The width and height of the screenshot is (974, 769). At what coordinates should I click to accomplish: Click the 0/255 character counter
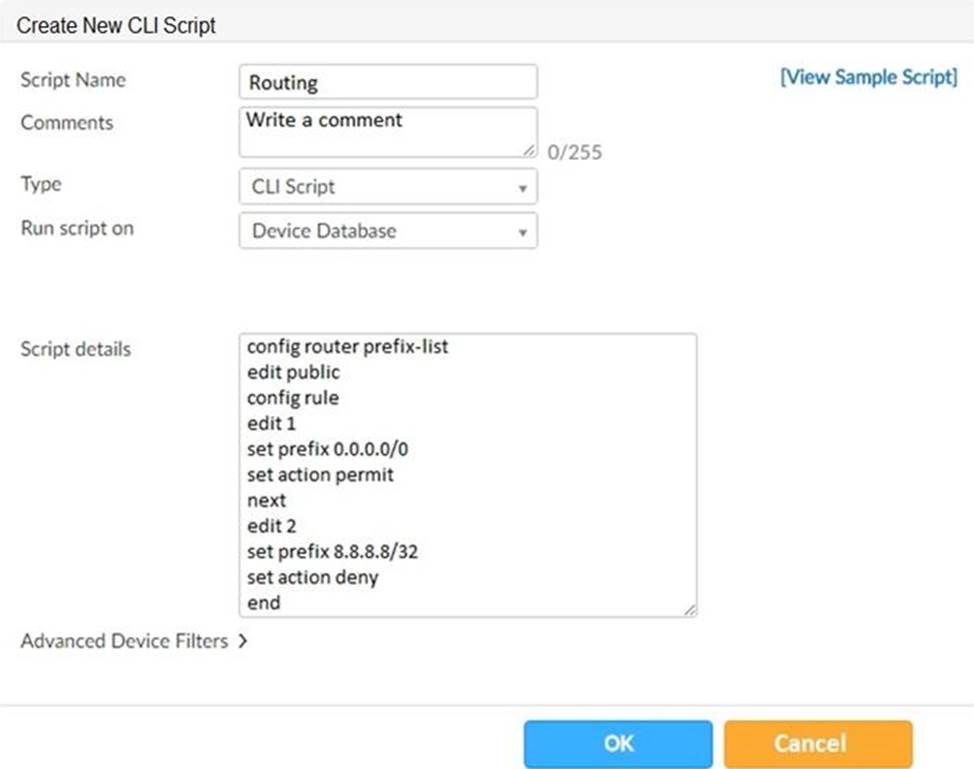pyautogui.click(x=574, y=153)
